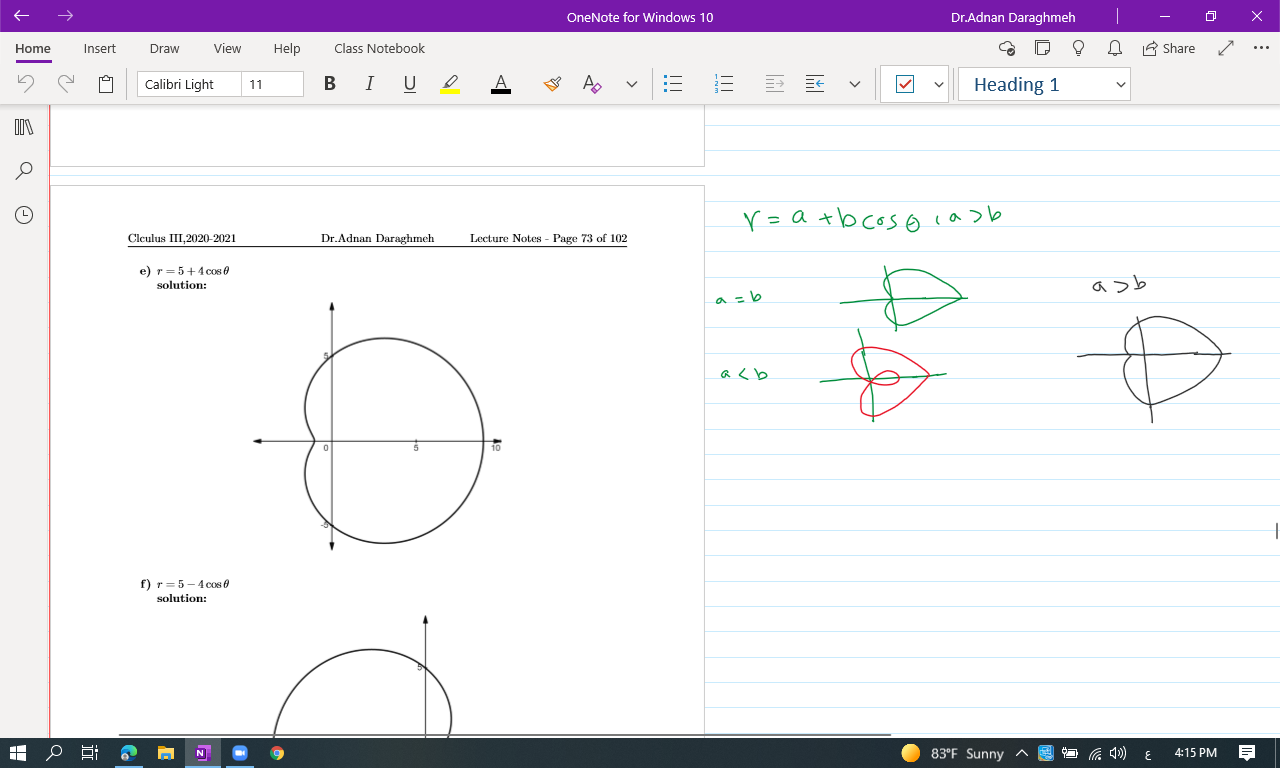
Task: Toggle bold formatting
Action: coord(330,84)
